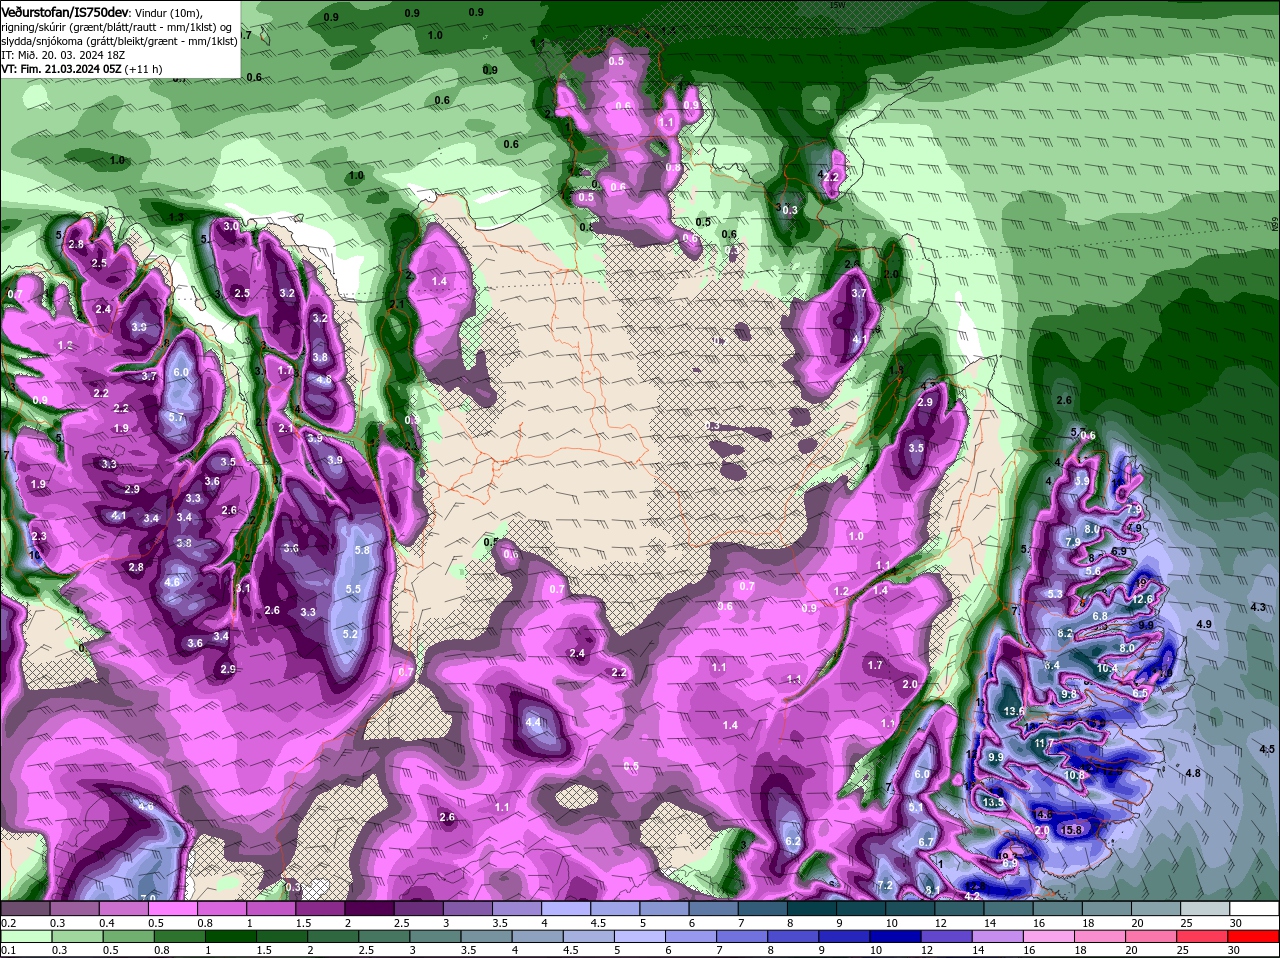Click the 5.5 snowfall value on the map

point(352,590)
